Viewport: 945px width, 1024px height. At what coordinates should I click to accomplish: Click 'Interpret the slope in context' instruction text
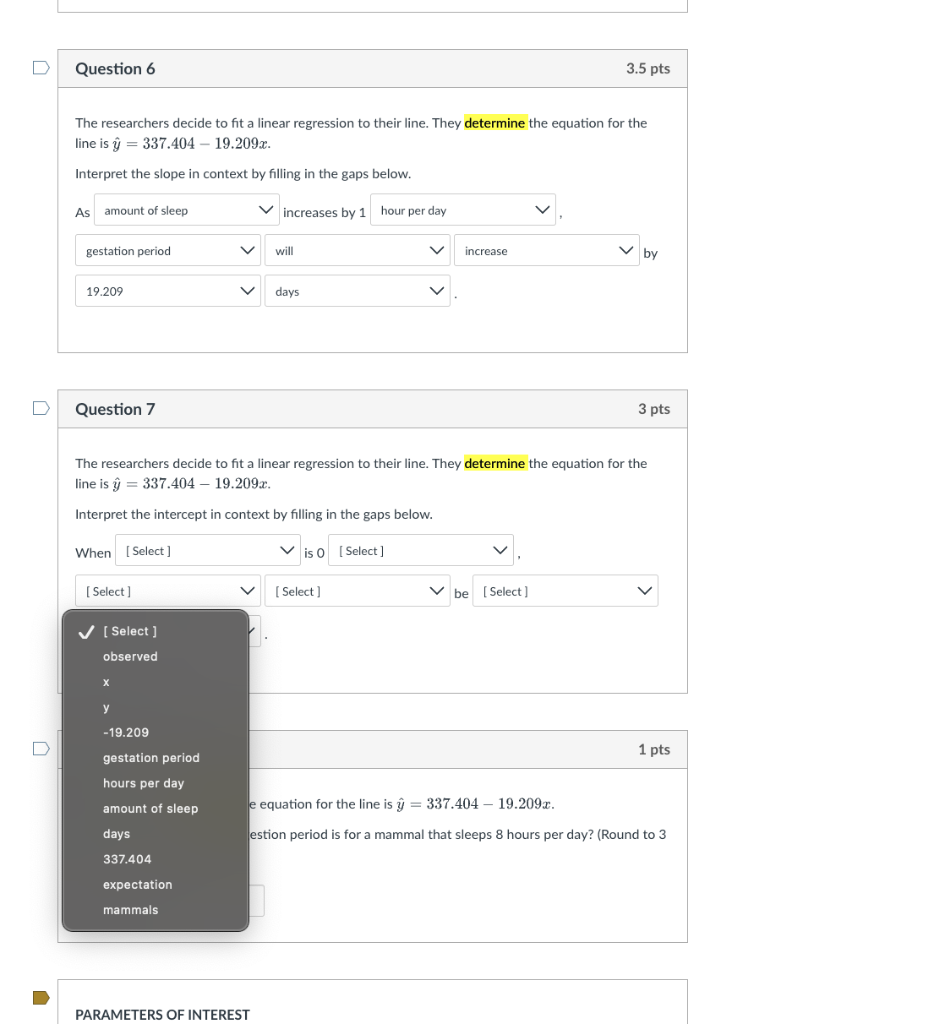[243, 174]
